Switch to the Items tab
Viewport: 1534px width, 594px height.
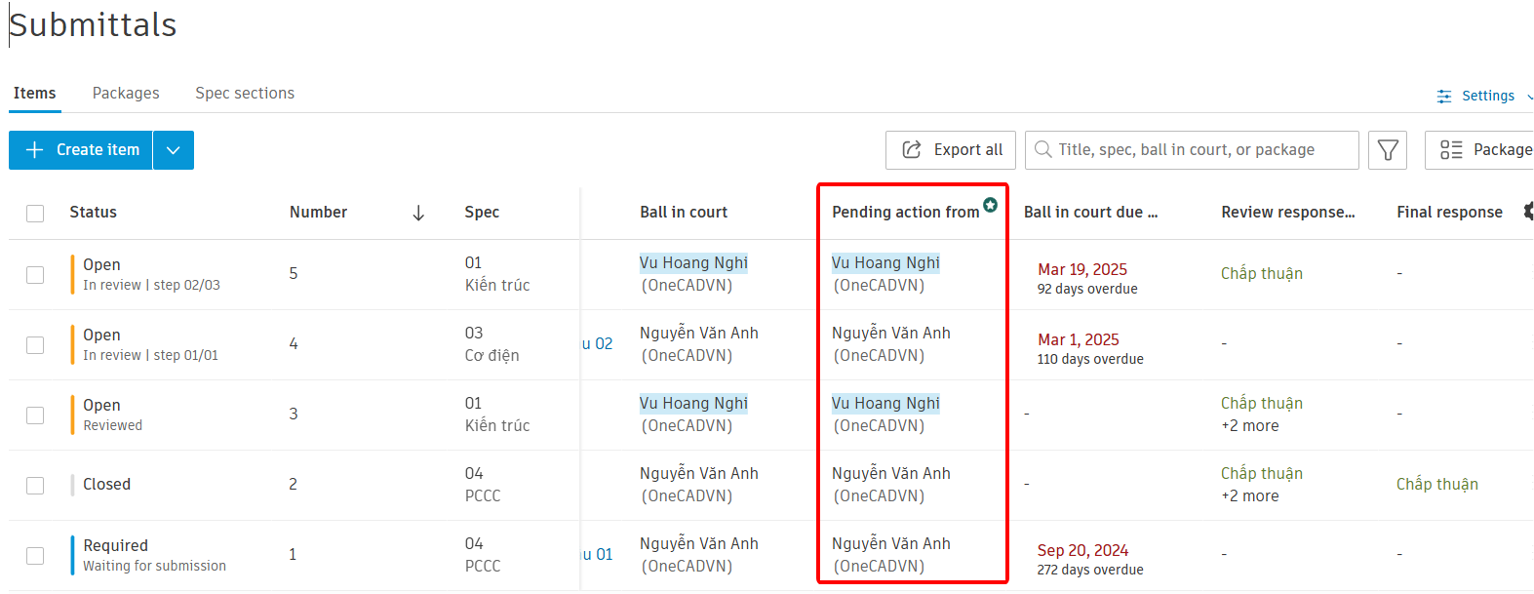coord(35,93)
